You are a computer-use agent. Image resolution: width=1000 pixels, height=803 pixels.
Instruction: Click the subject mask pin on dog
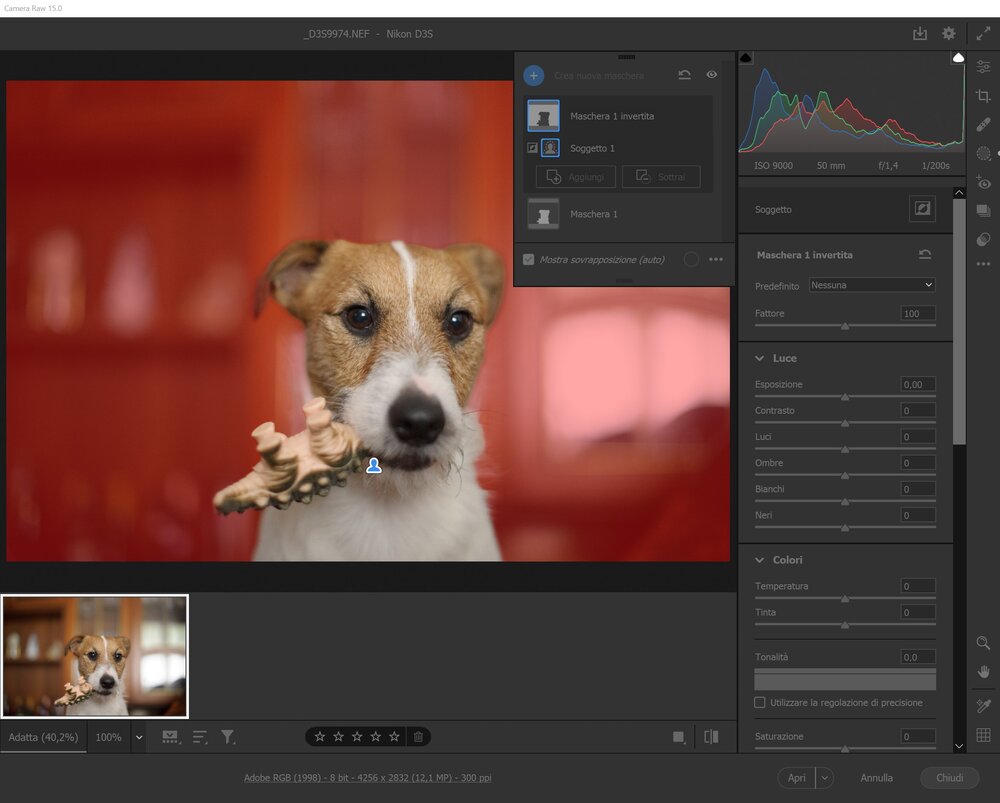click(x=374, y=466)
